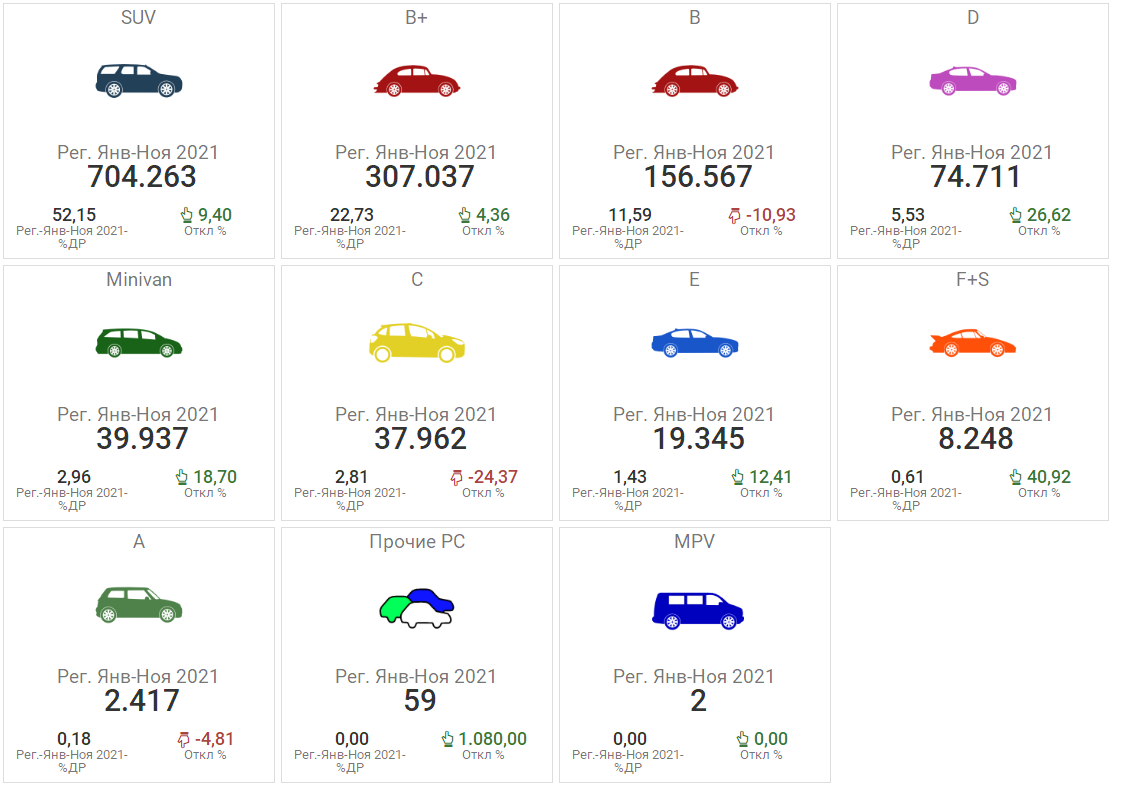
Task: Click the D segment value 74.711
Action: tap(976, 177)
